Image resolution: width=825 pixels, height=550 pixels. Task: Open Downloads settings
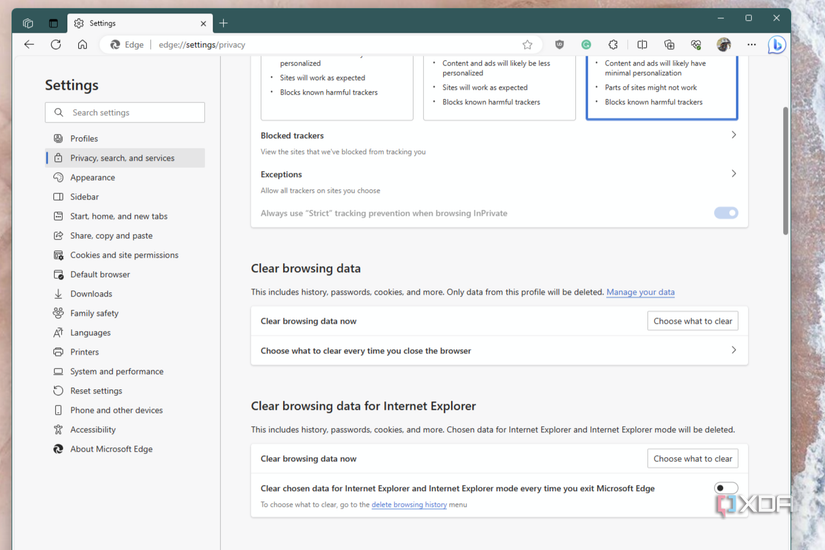click(x=125, y=294)
